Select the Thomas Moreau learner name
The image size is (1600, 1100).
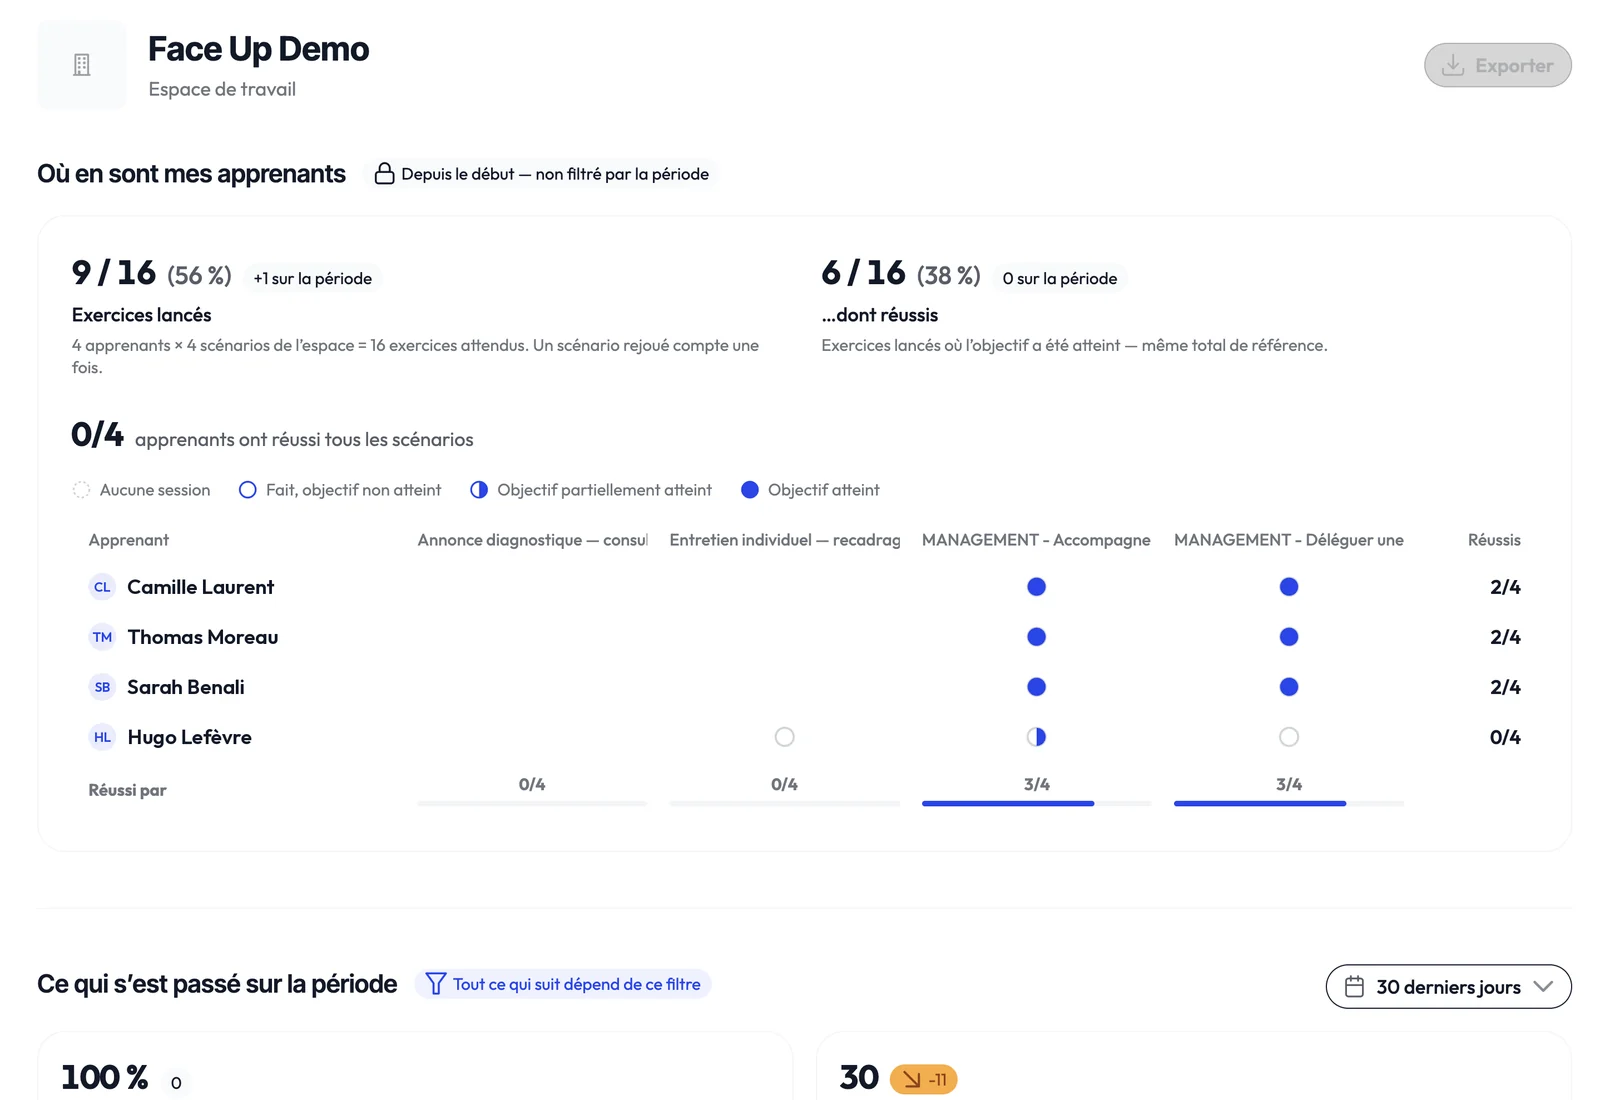pyautogui.click(x=203, y=637)
